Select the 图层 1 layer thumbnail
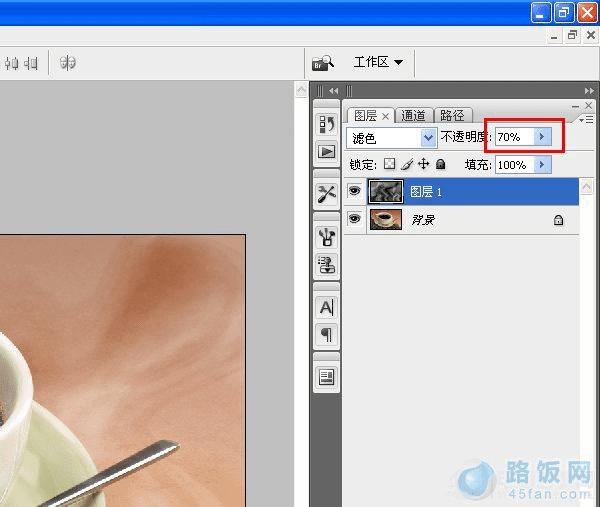Image resolution: width=600 pixels, height=507 pixels. 386,191
